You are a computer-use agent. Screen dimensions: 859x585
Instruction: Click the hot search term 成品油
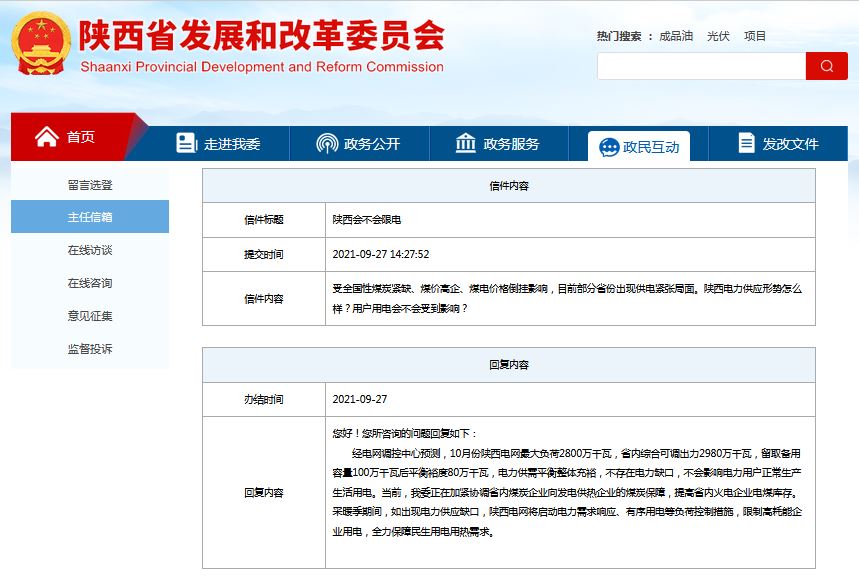click(676, 36)
